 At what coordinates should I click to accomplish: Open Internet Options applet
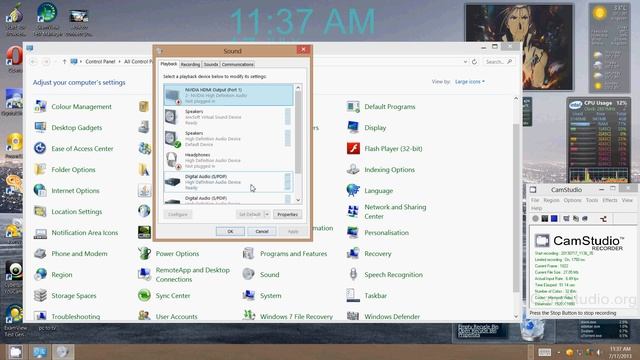(67, 191)
